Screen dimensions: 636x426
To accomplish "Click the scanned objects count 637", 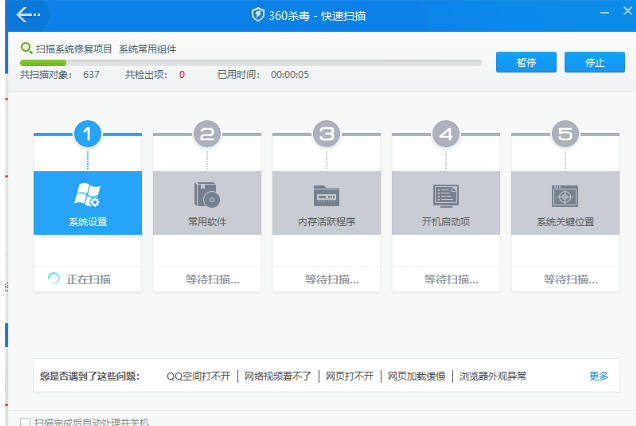I will (x=91, y=75).
